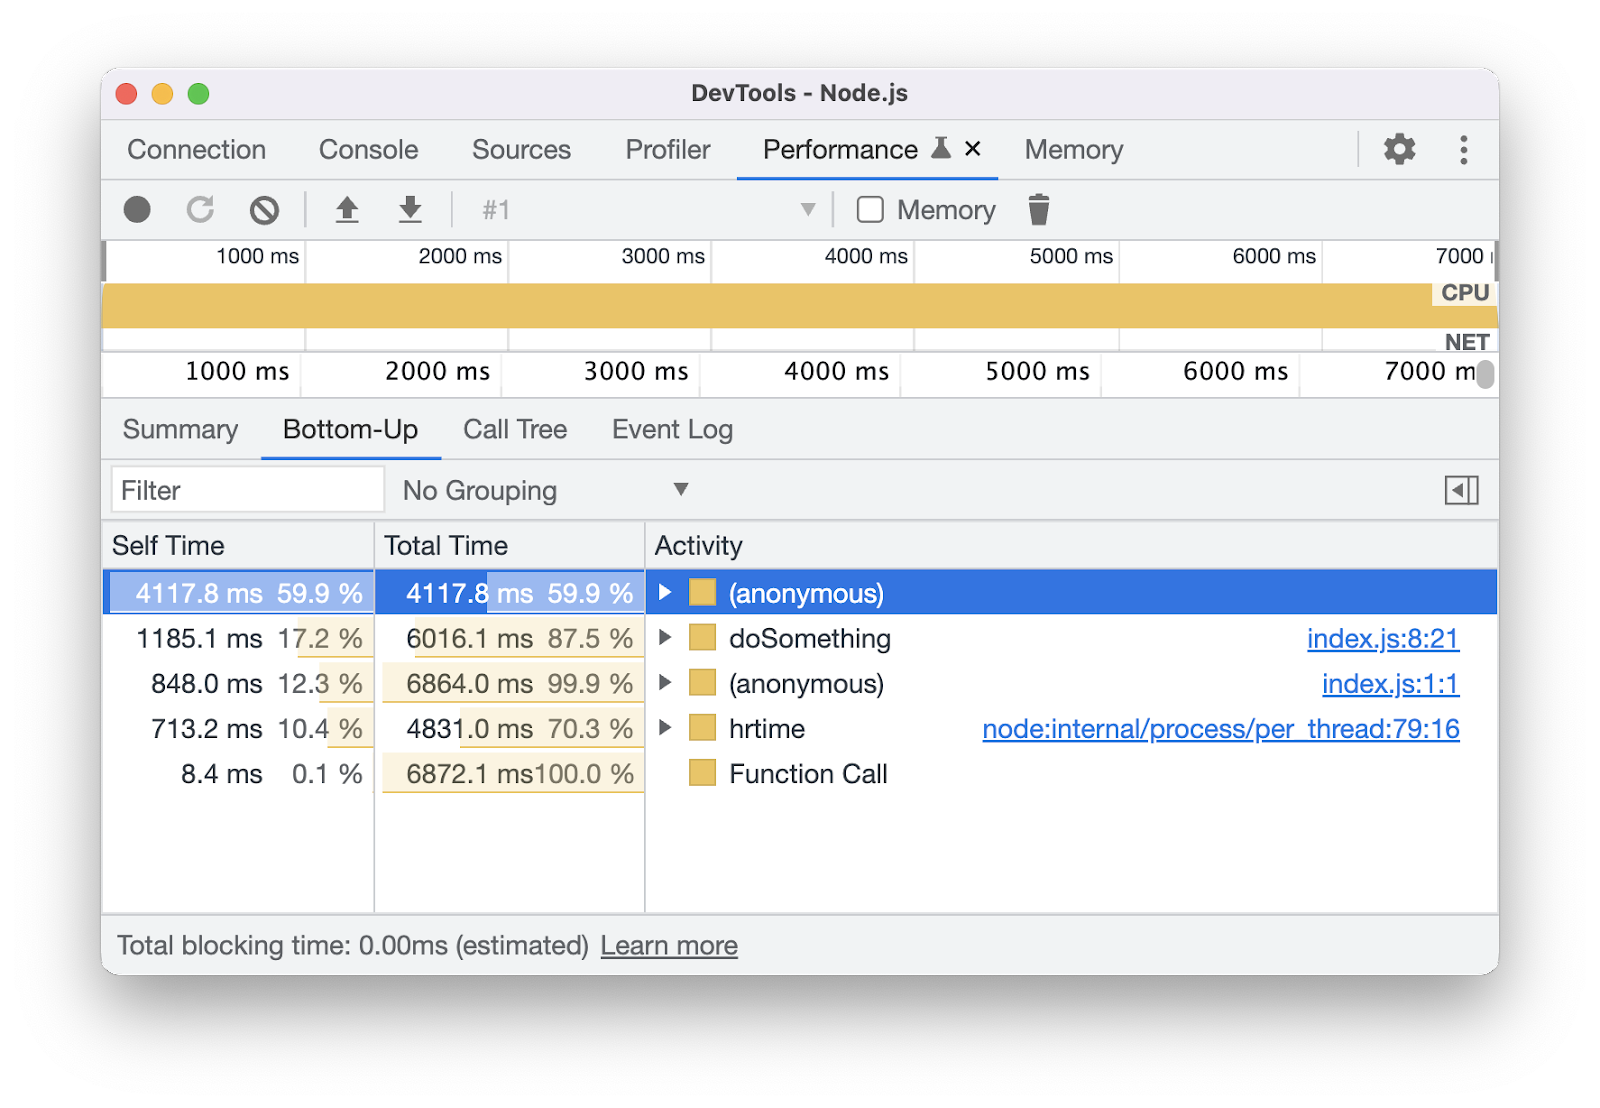Switch to the Call Tree tab
This screenshot has height=1108, width=1600.
(x=514, y=429)
